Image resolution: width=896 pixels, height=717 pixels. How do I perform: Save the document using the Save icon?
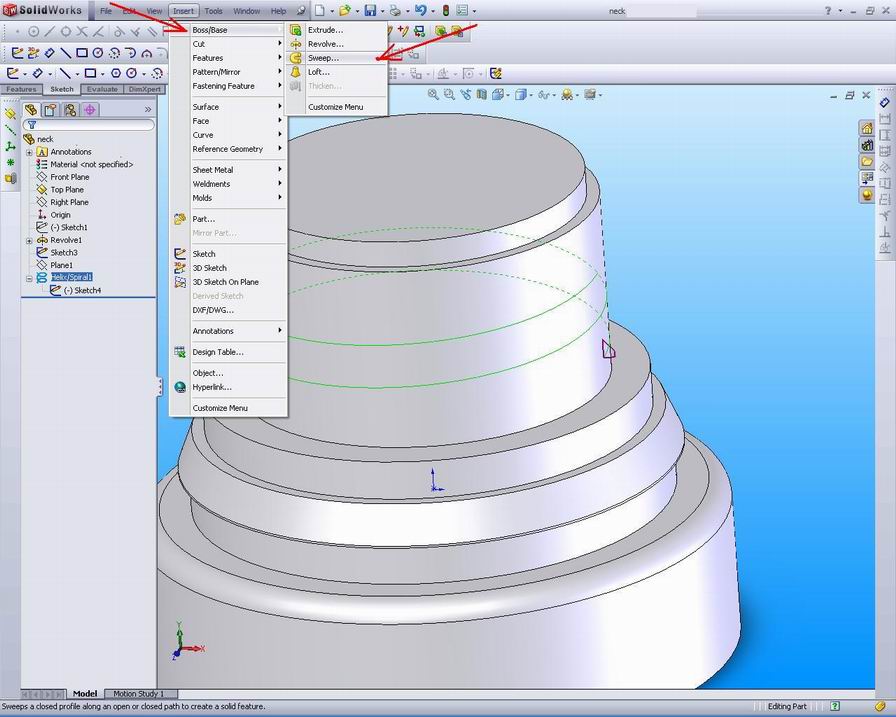(x=371, y=11)
